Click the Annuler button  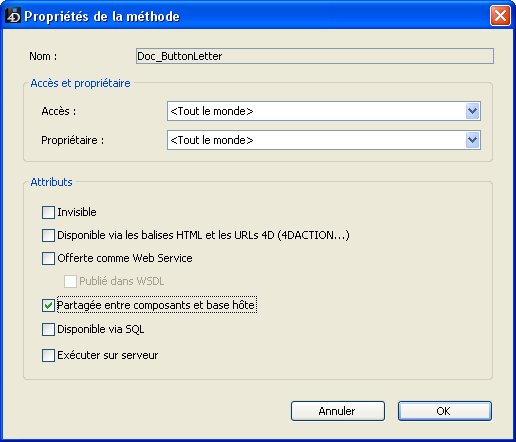pyautogui.click(x=338, y=411)
